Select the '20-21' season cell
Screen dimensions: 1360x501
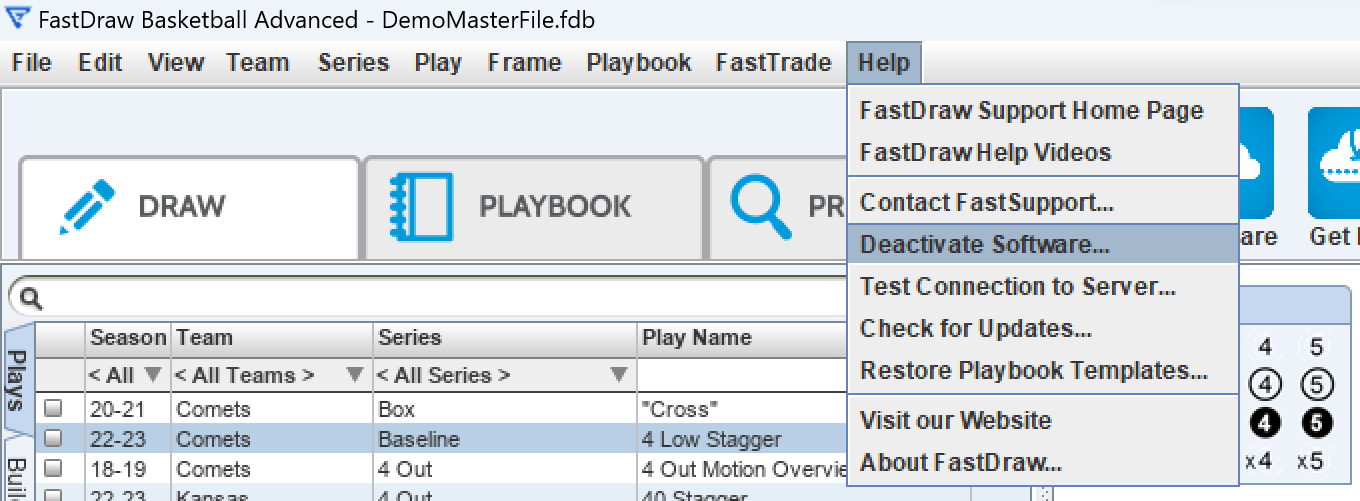click(x=128, y=409)
